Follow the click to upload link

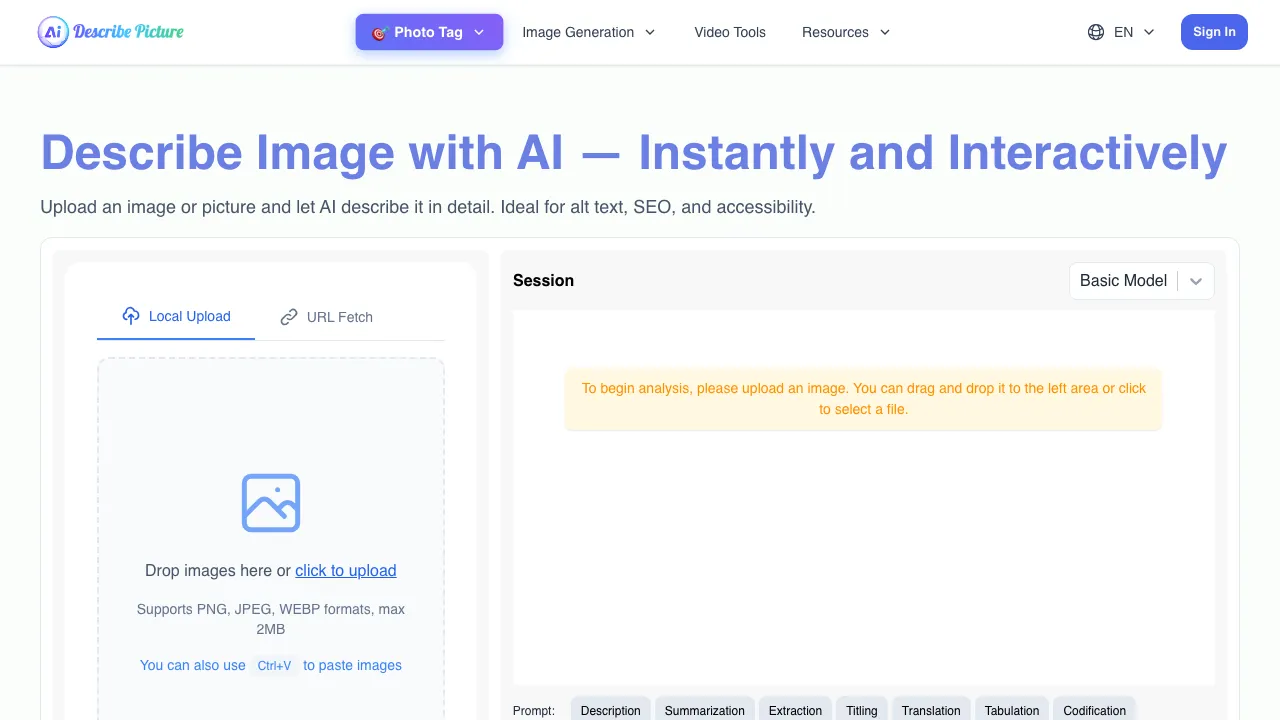[x=345, y=571]
